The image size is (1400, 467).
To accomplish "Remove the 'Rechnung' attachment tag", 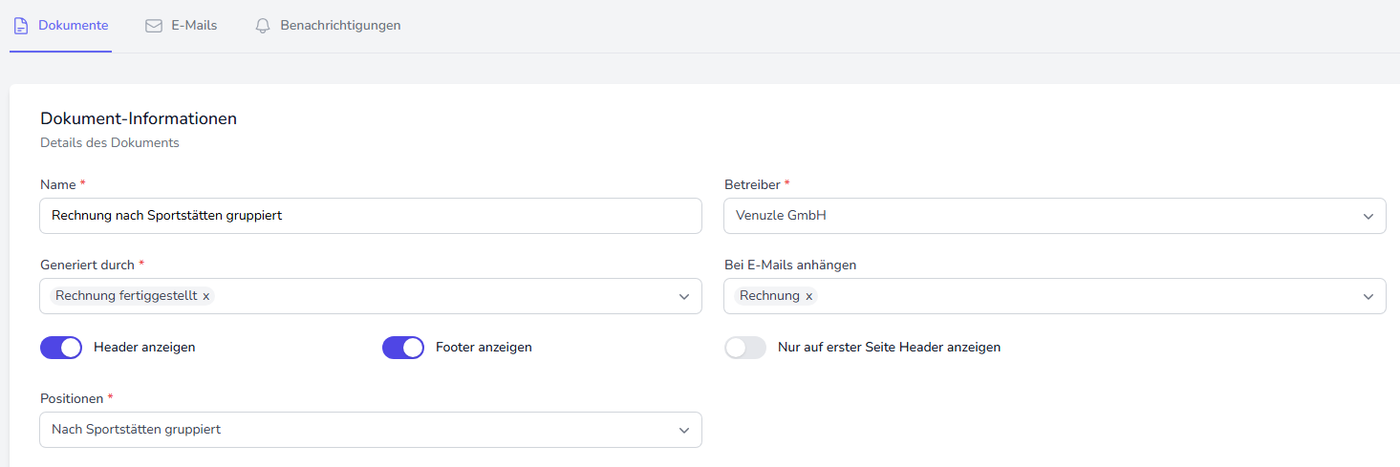I will click(x=809, y=296).
